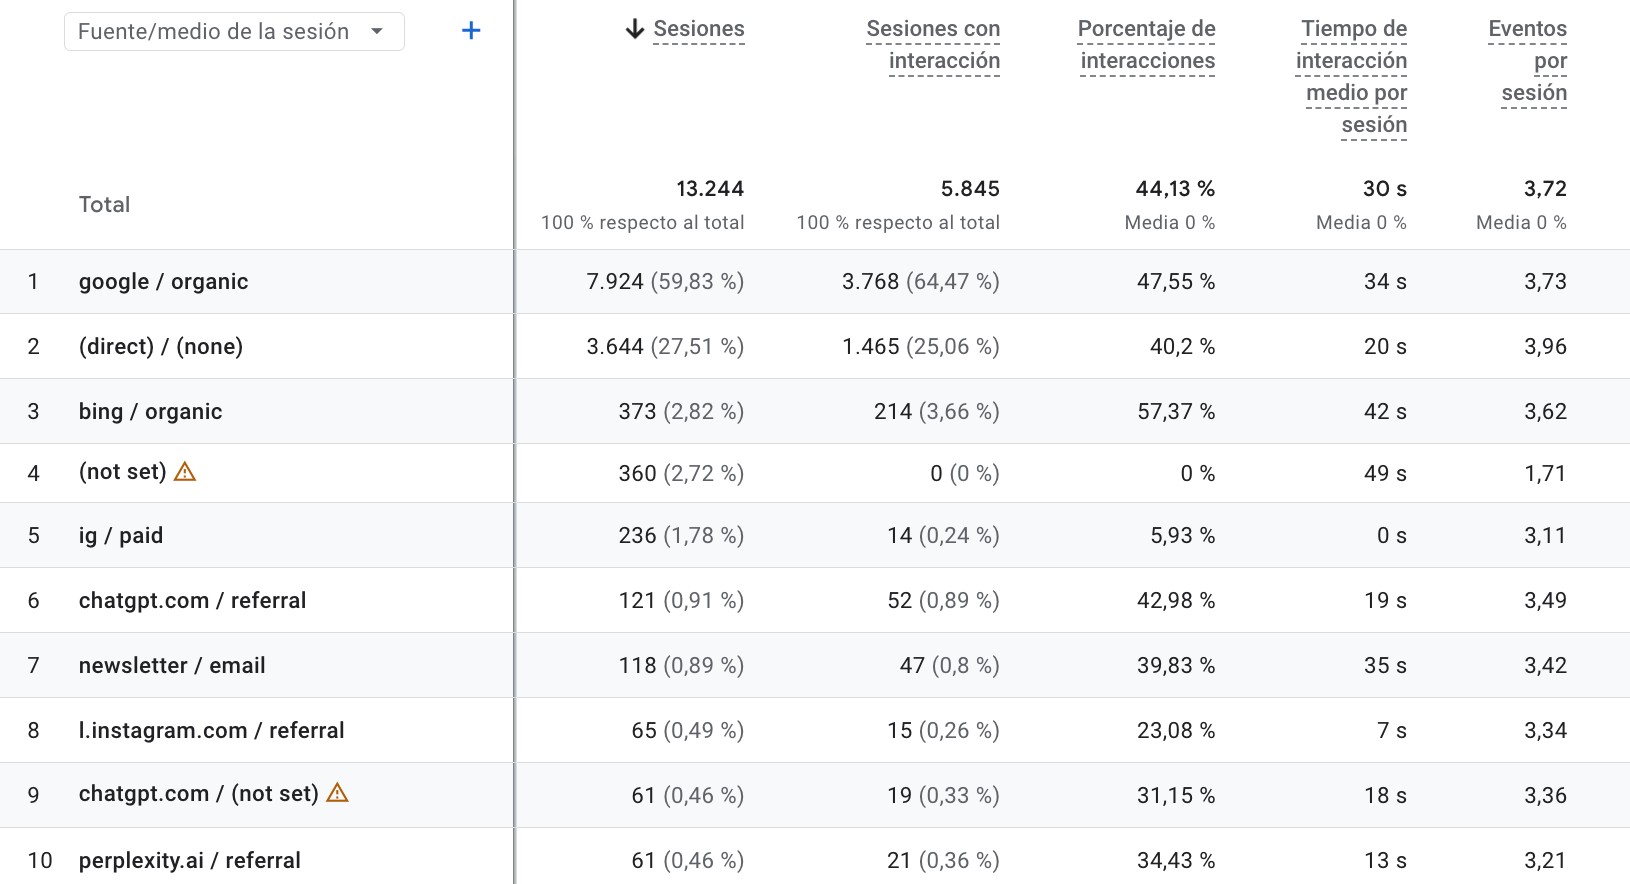
Task: Open the Fuente/medio de la sesión dropdown
Action: [234, 31]
